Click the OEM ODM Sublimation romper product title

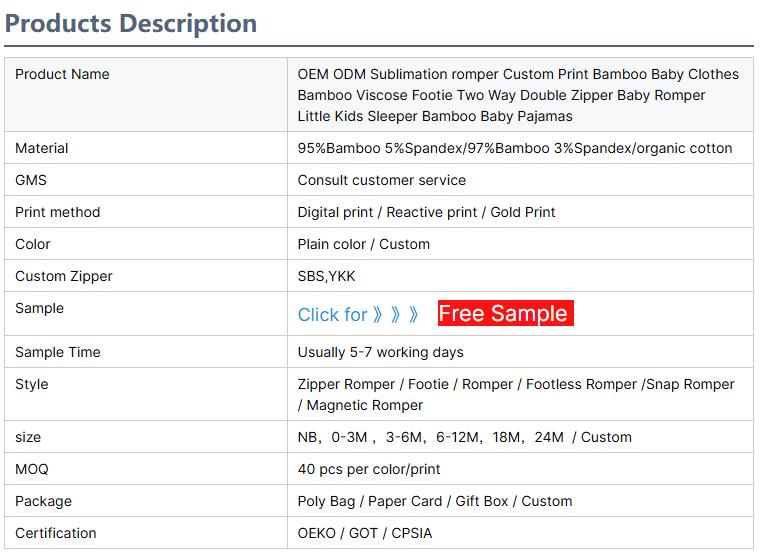517,95
